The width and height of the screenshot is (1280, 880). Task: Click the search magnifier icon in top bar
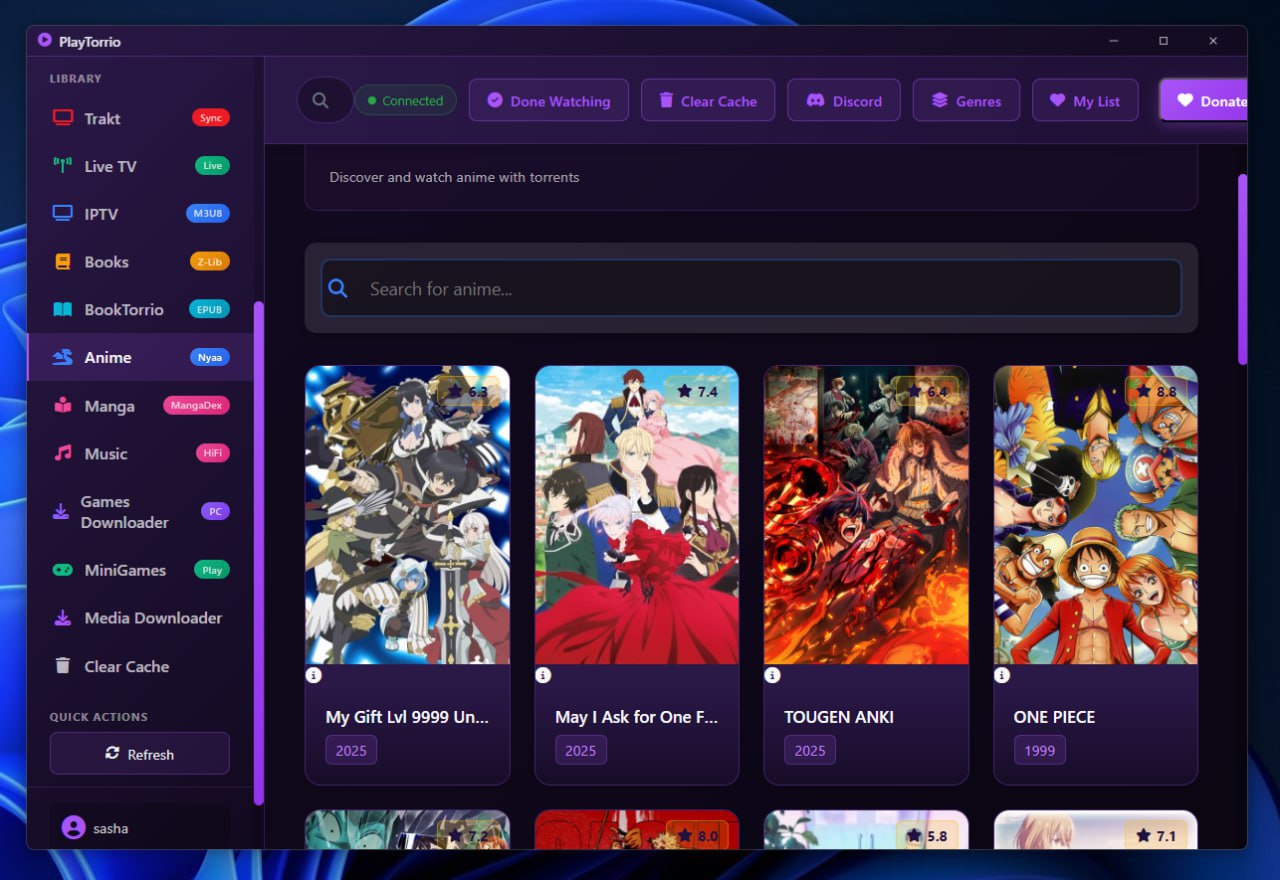320,101
